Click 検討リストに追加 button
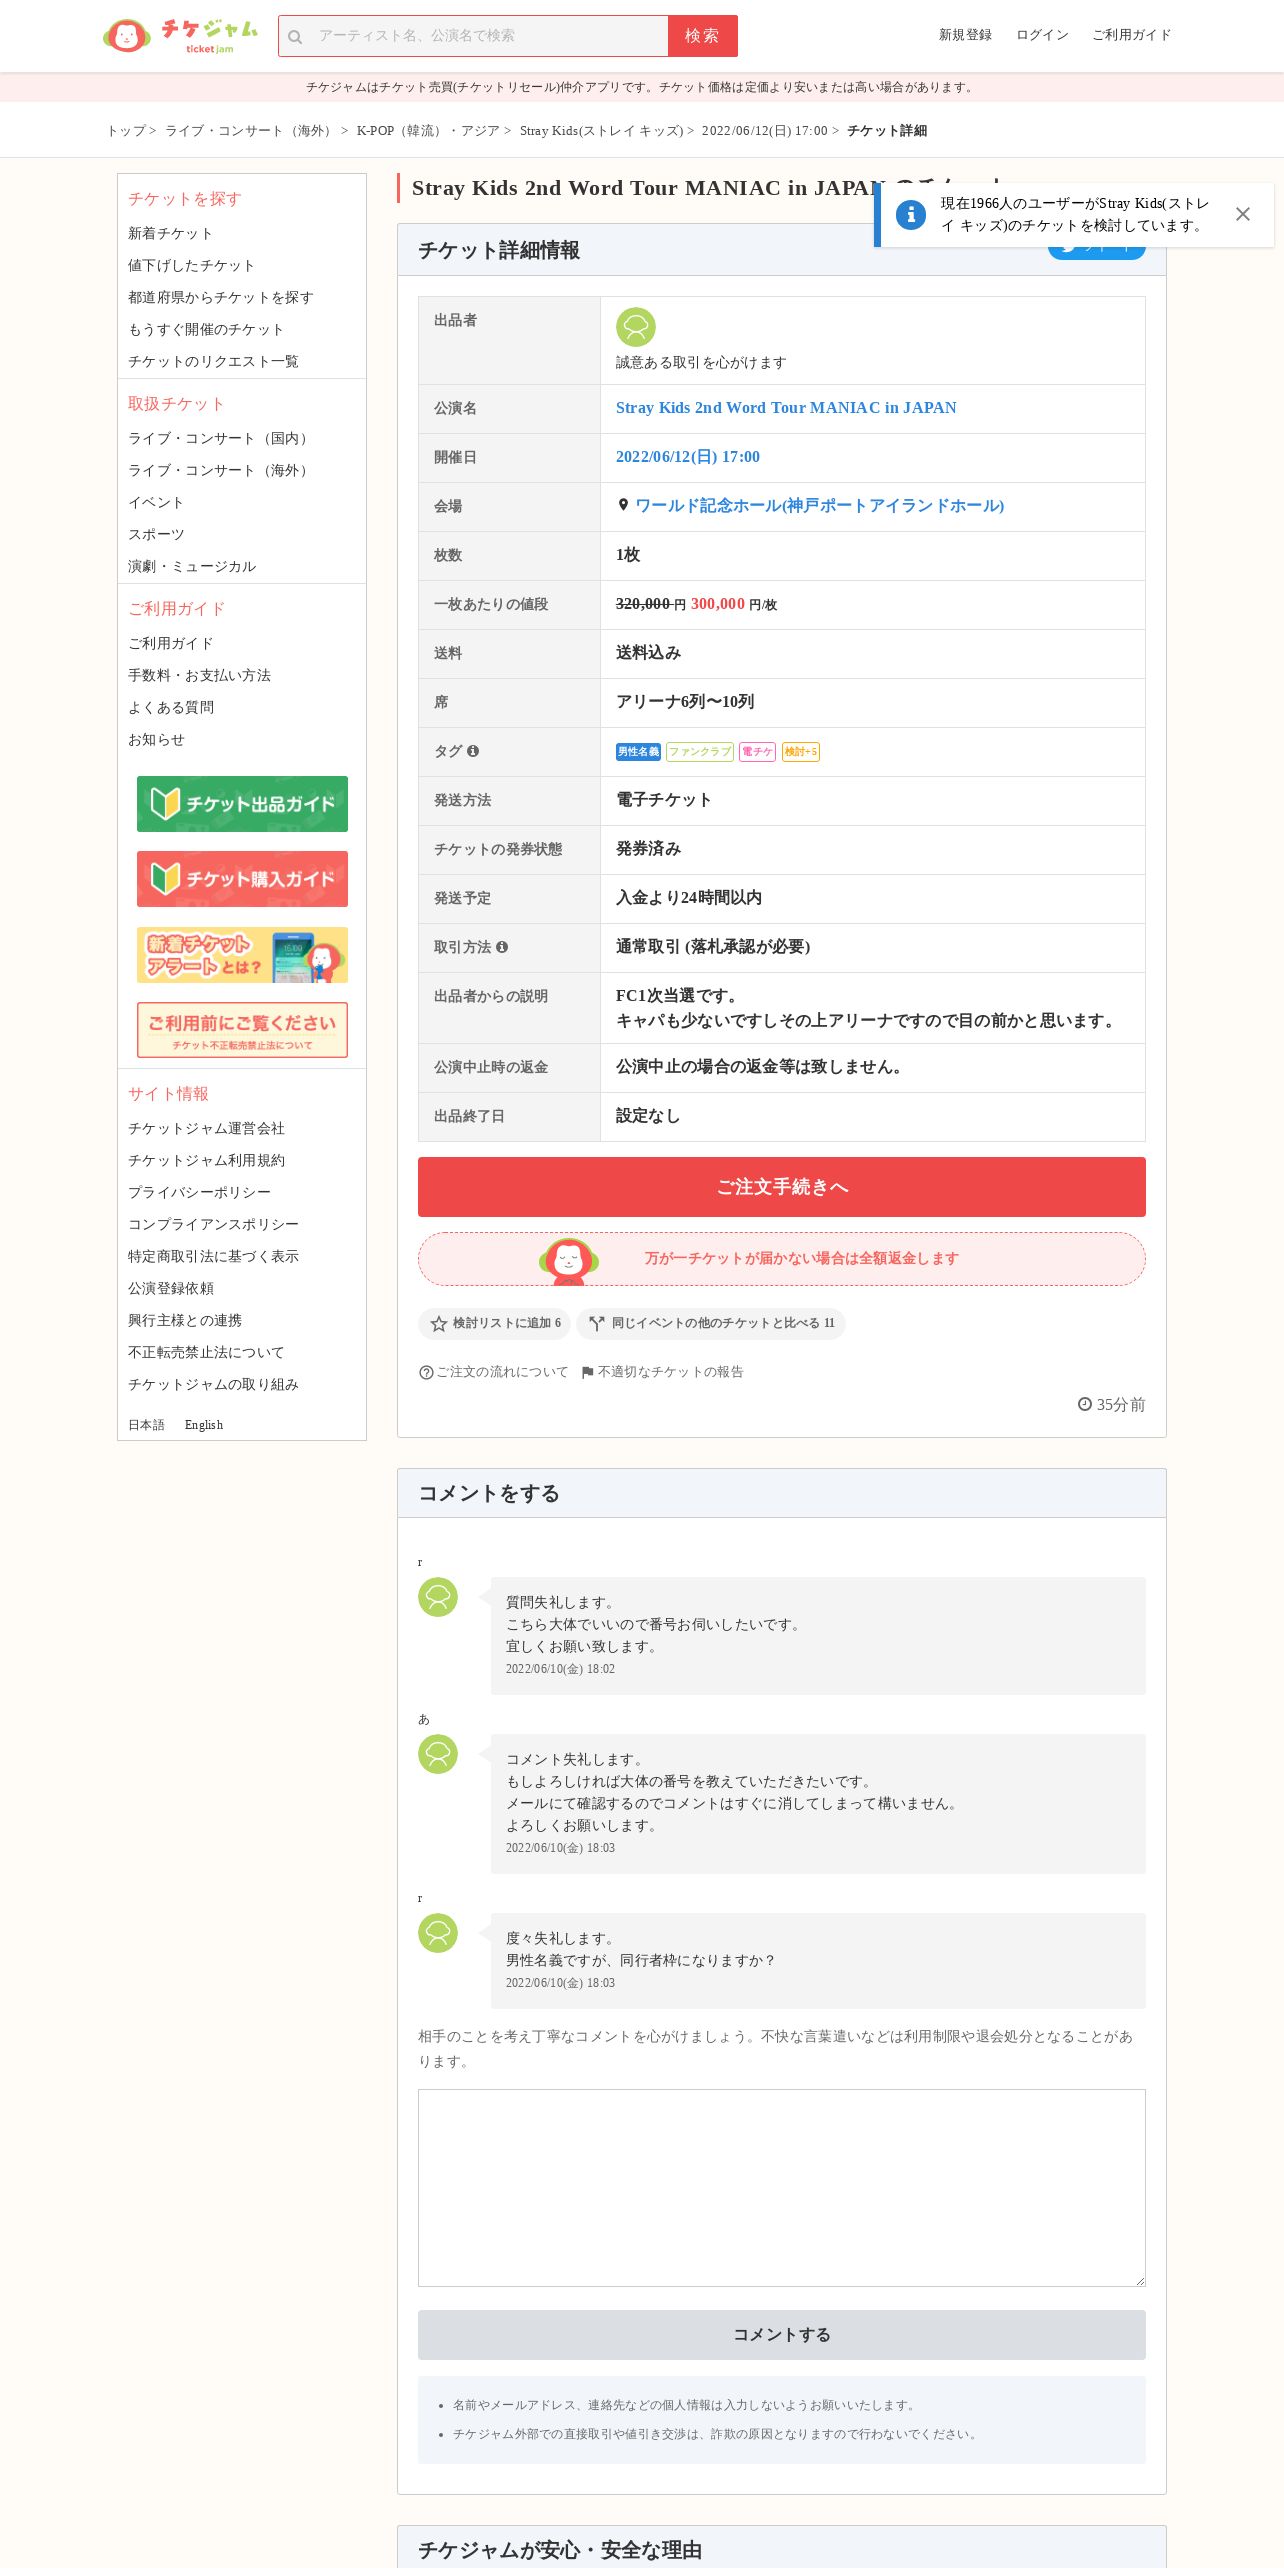Screen dimensions: 1284x2568 point(494,1324)
